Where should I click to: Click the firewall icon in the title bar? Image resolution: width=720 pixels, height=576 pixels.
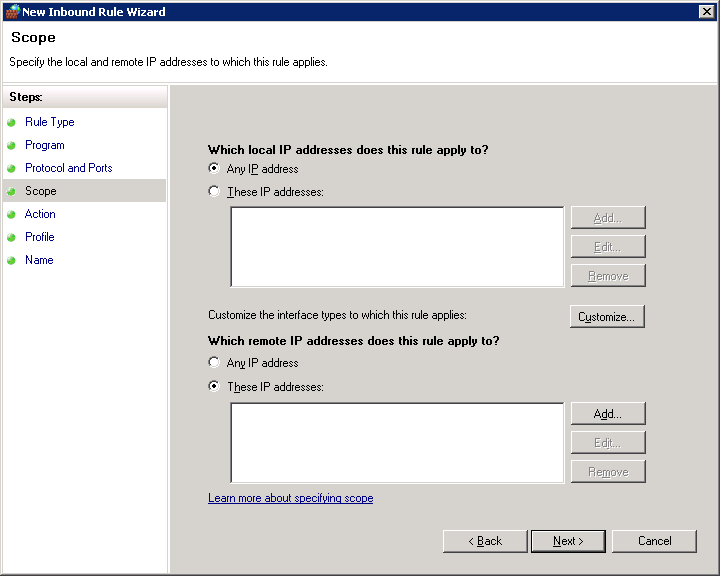(12, 12)
